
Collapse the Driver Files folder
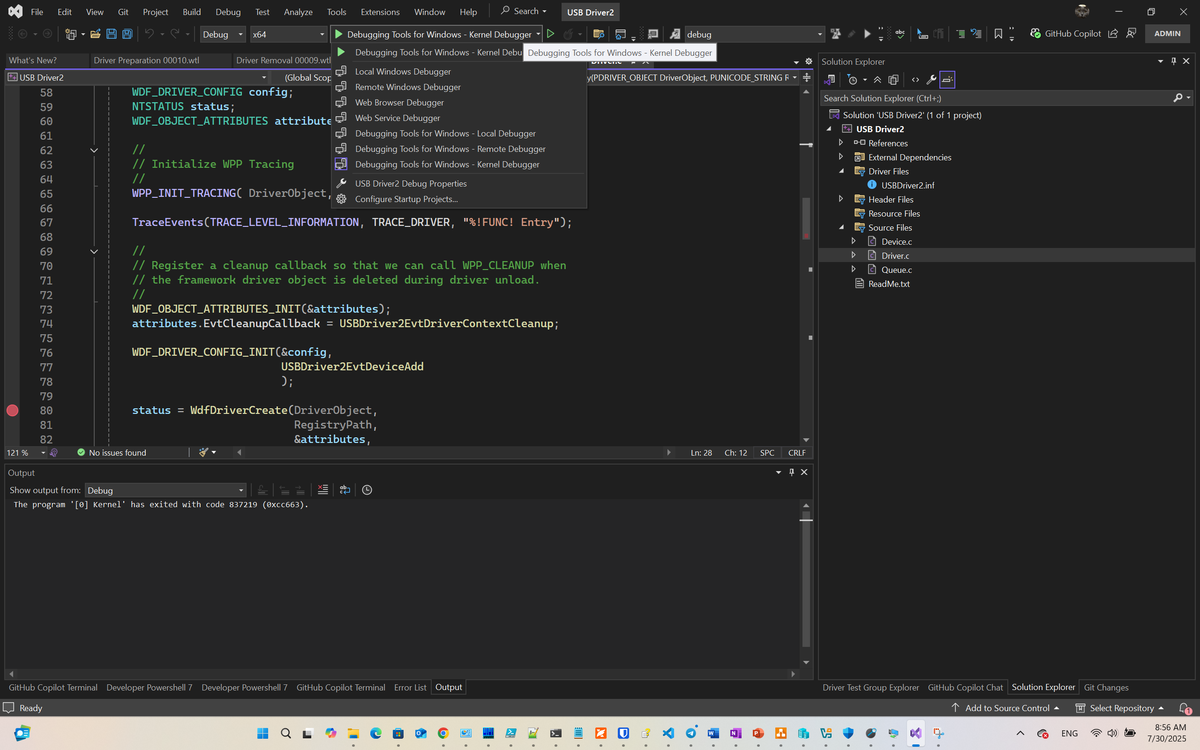tap(842, 171)
